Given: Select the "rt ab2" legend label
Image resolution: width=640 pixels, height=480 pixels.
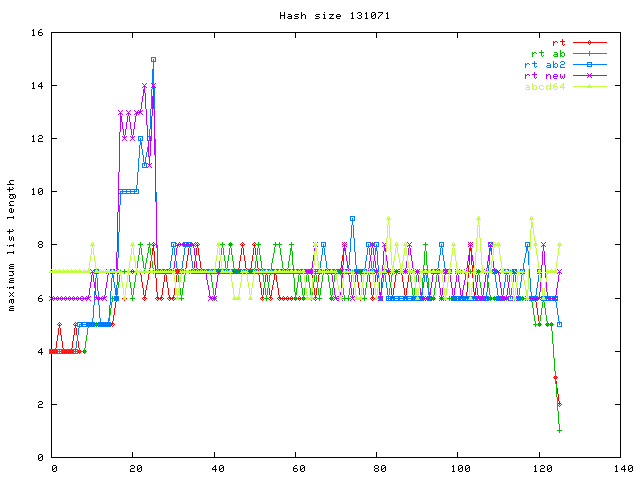Looking at the screenshot, I should point(545,64).
